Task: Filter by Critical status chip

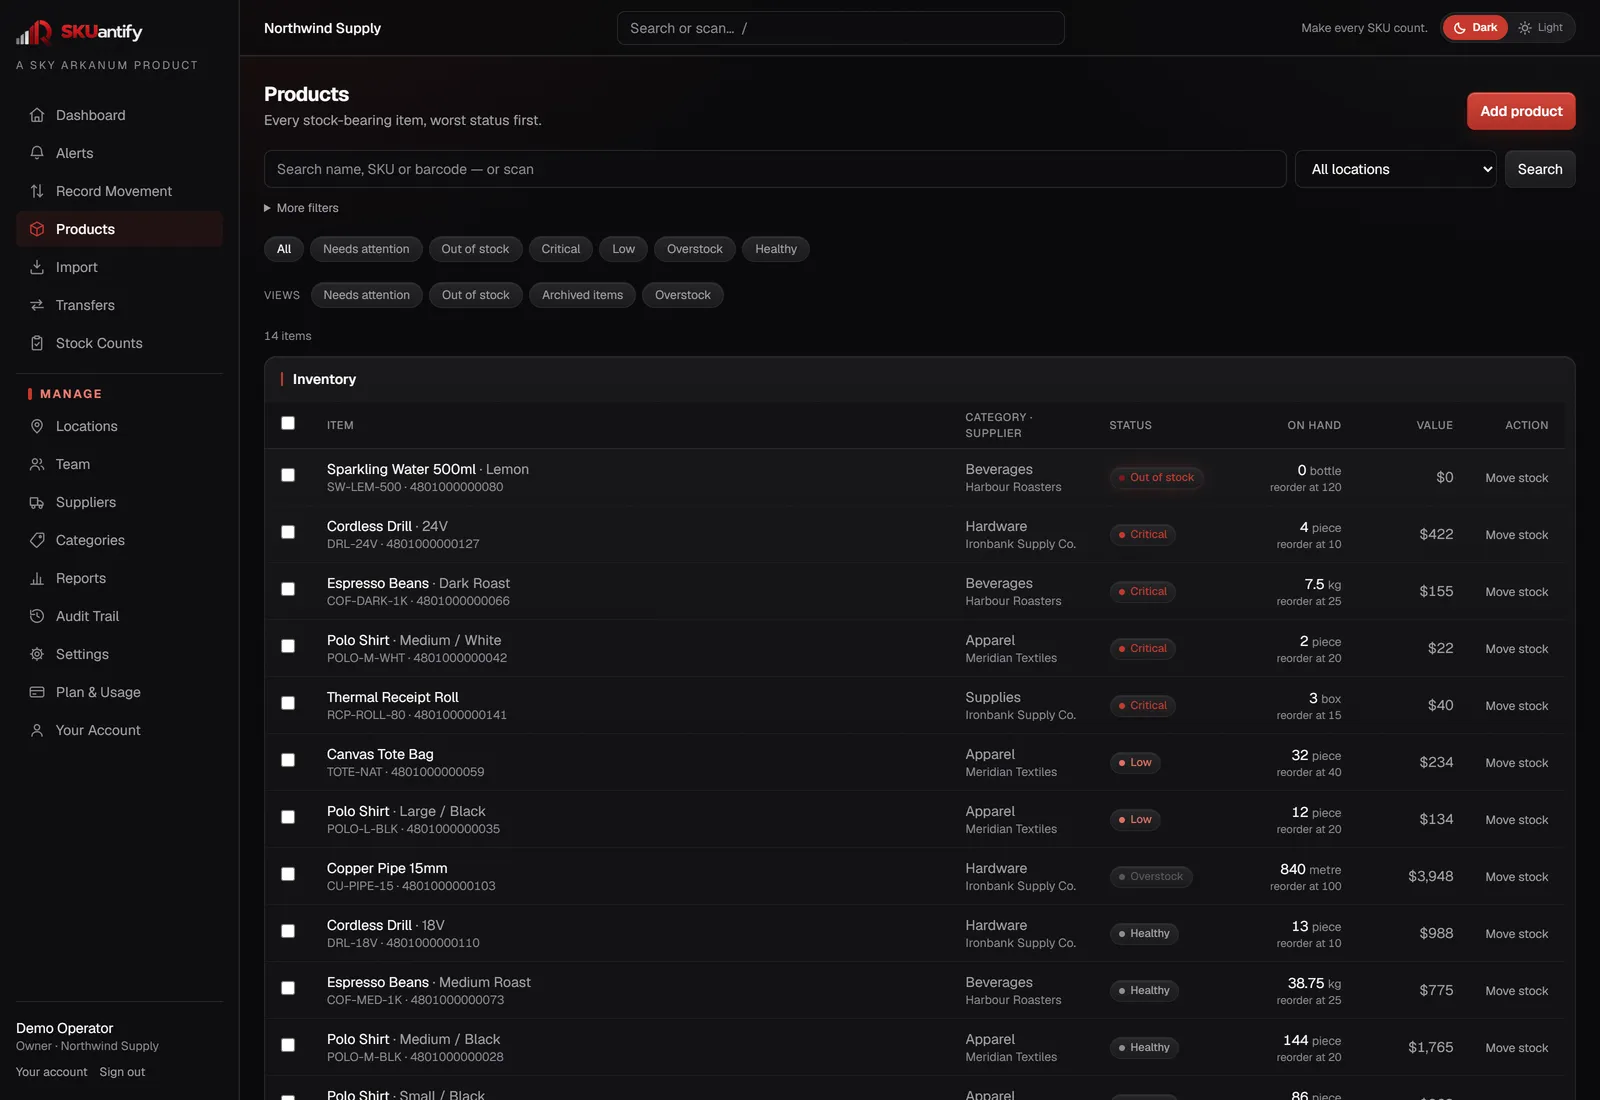Action: point(561,249)
